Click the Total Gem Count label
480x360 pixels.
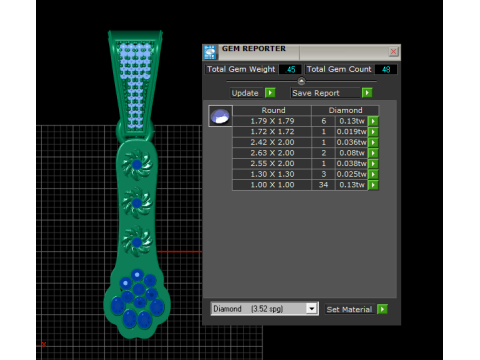point(339,69)
